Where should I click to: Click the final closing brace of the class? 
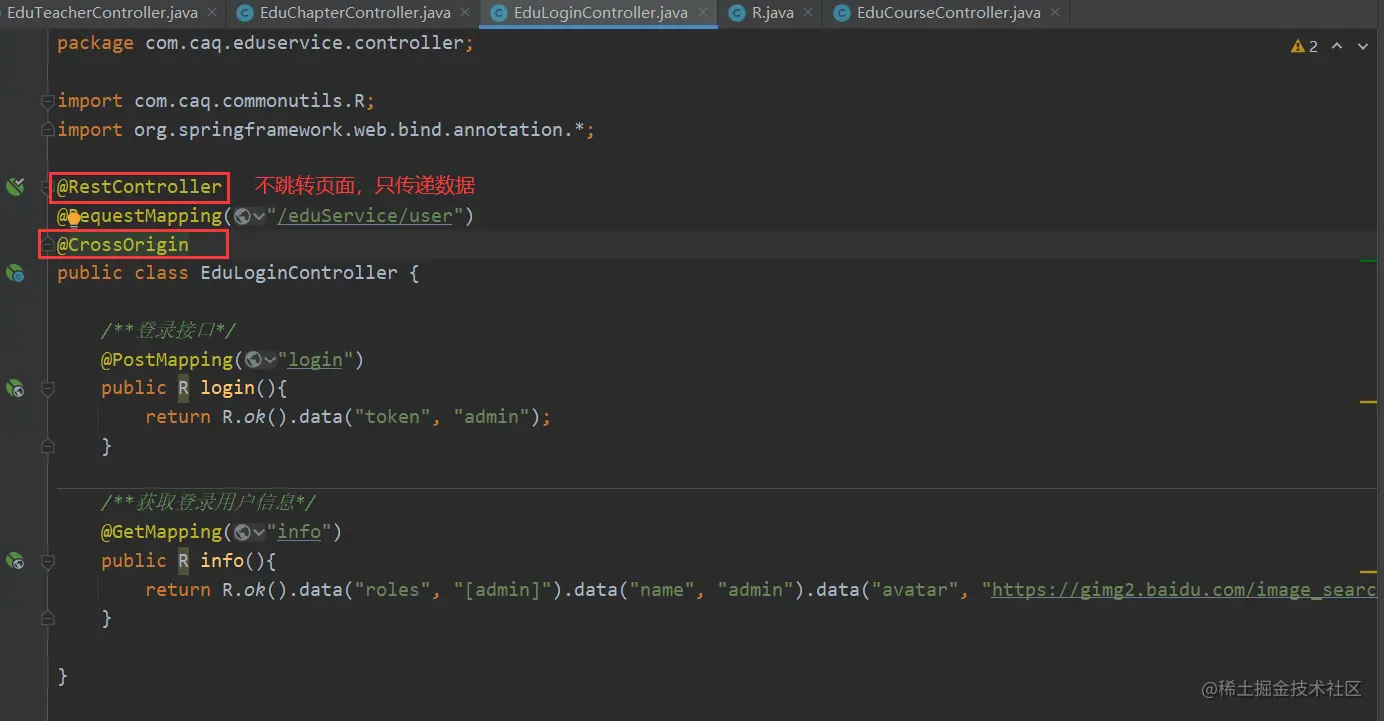[x=62, y=676]
